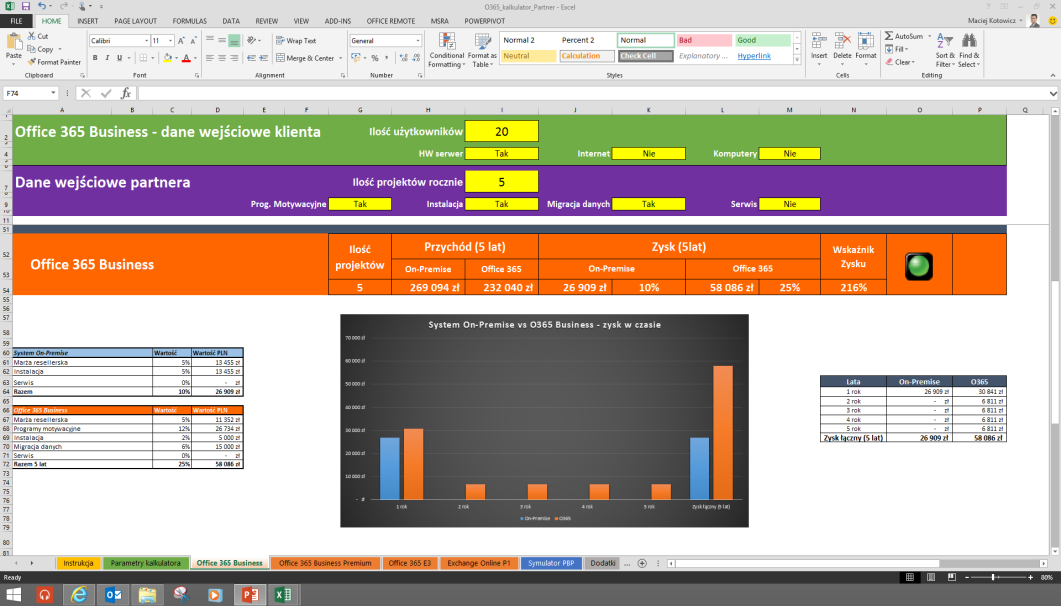Click the Undo arrow in Quick Access
Viewport: 1061px width, 606px height.
point(42,6)
